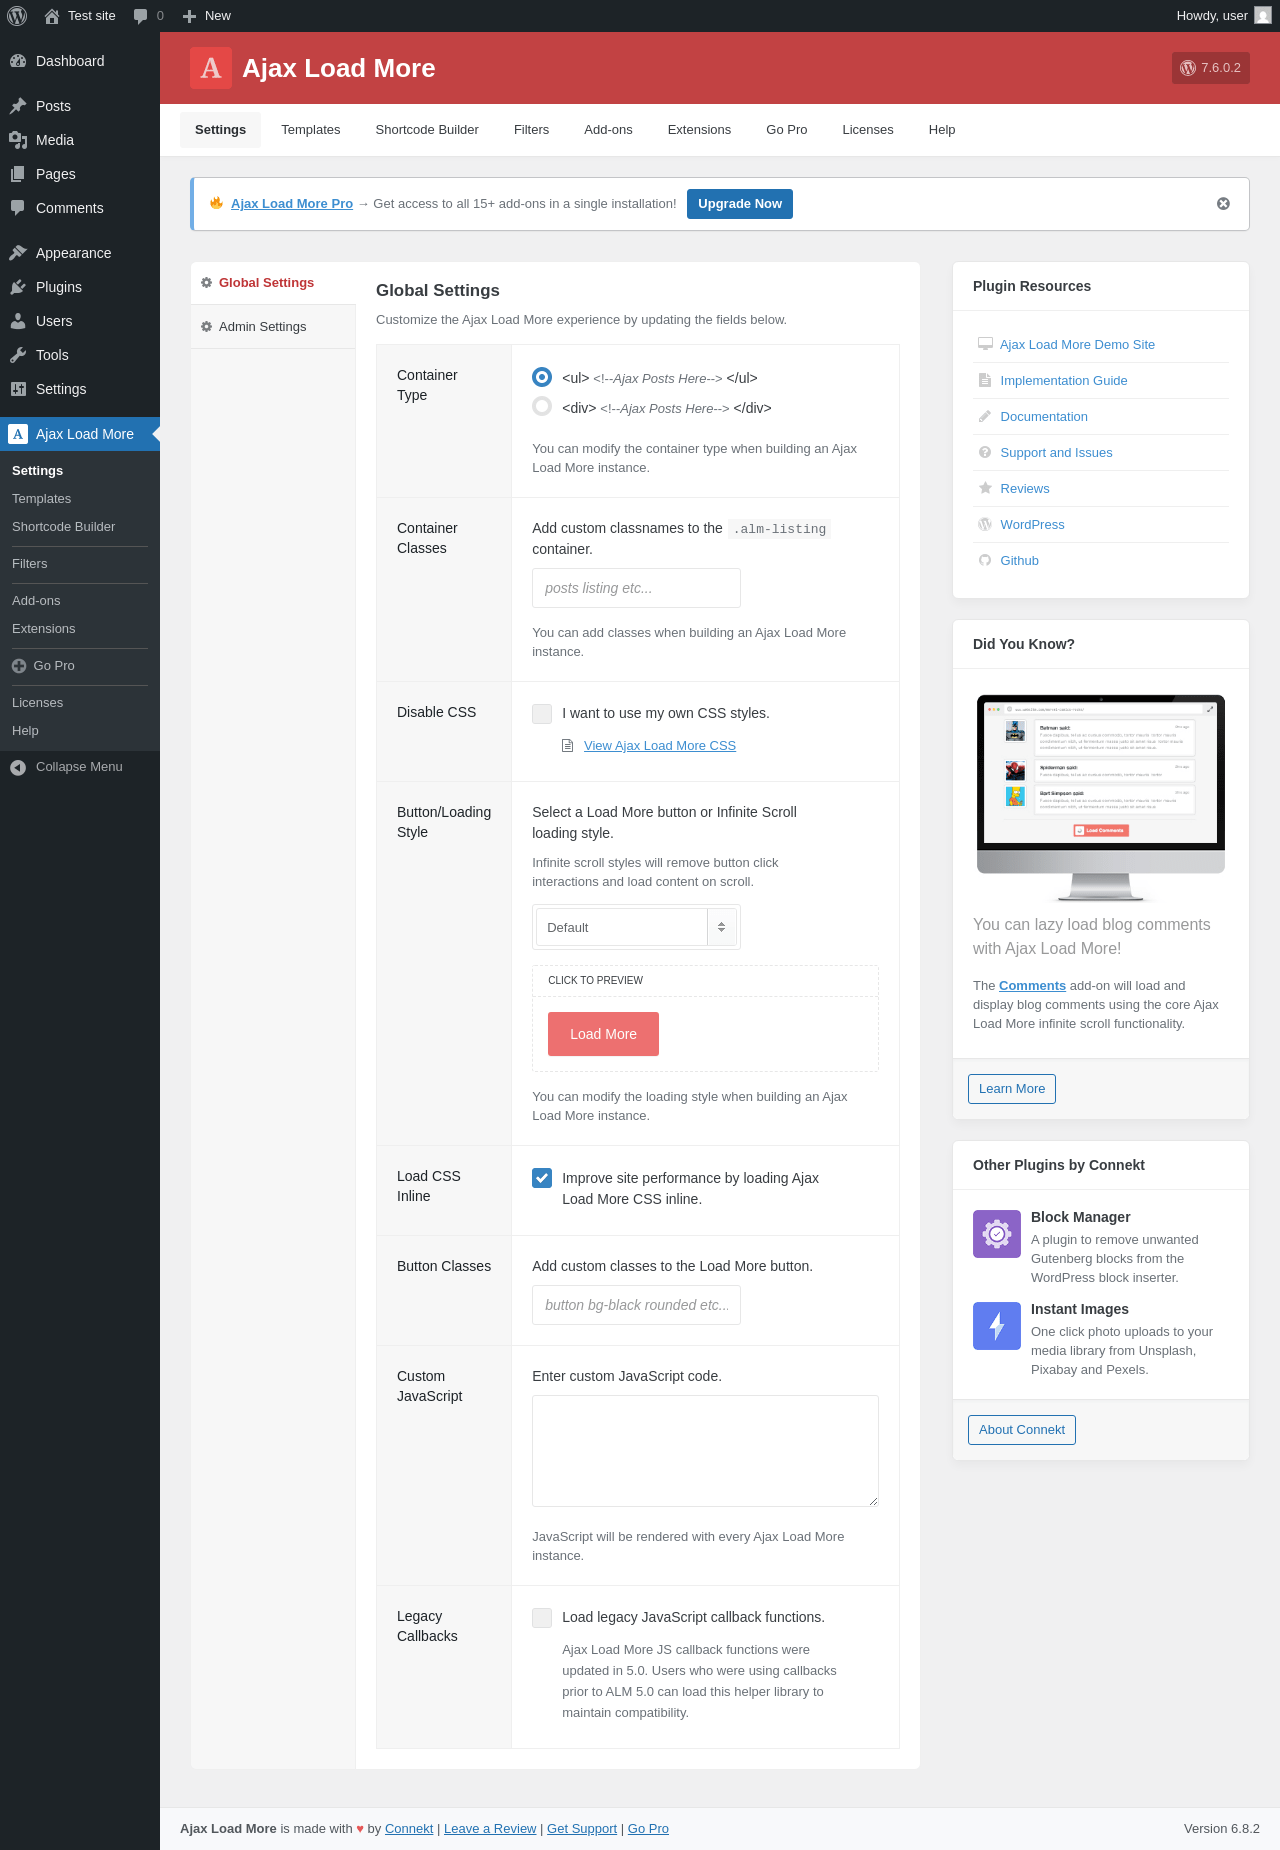Image resolution: width=1280 pixels, height=1850 pixels.
Task: Dismiss the Pro upgrade notice with X icon
Action: [x=1223, y=204]
